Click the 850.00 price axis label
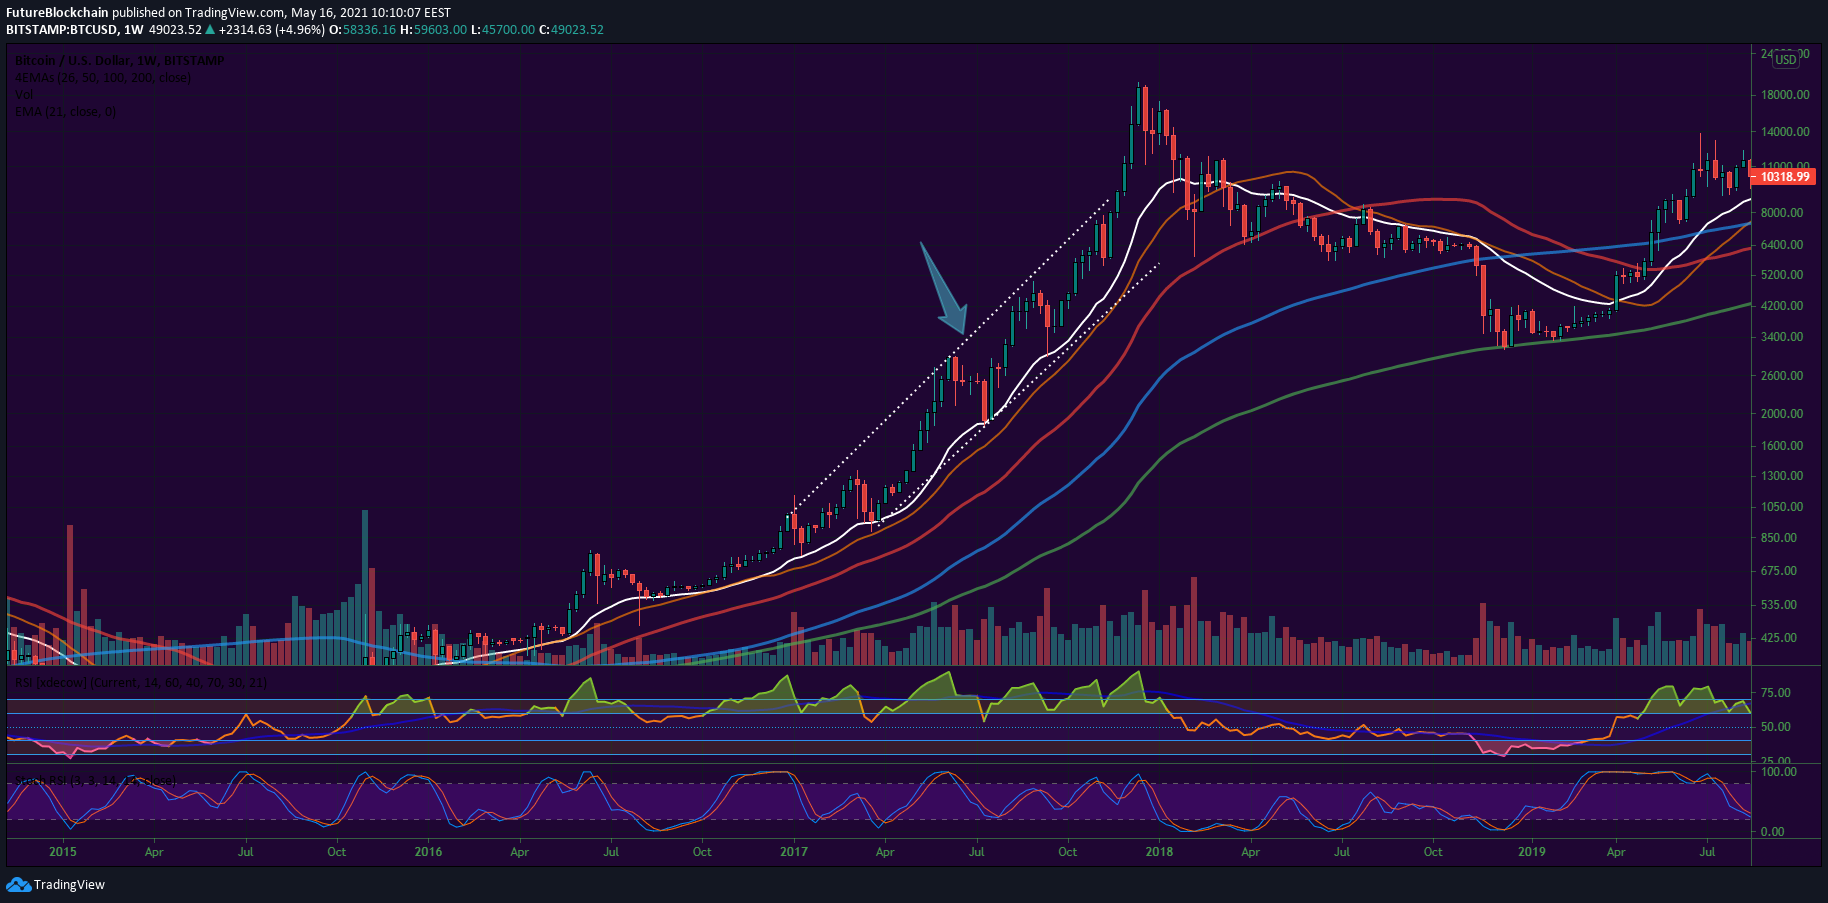 [x=1779, y=538]
